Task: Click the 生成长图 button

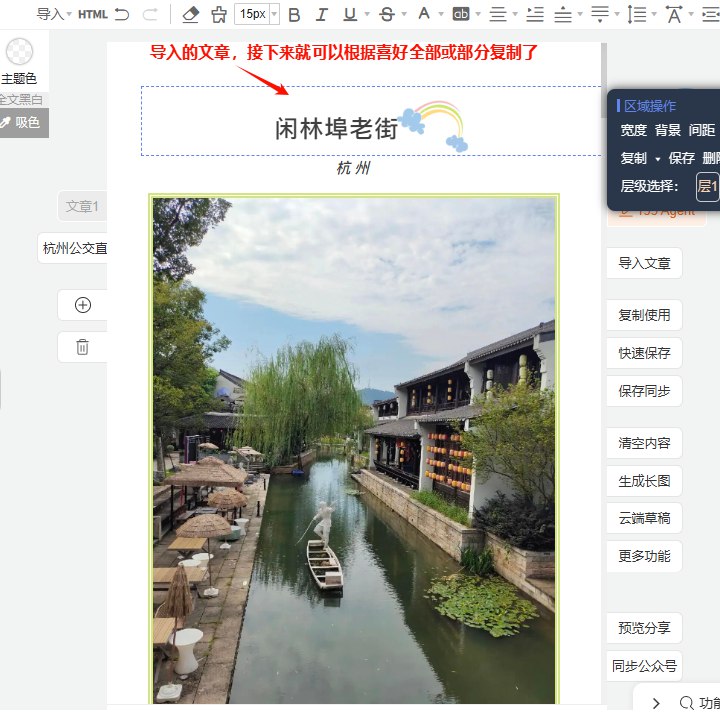Action: click(x=644, y=481)
